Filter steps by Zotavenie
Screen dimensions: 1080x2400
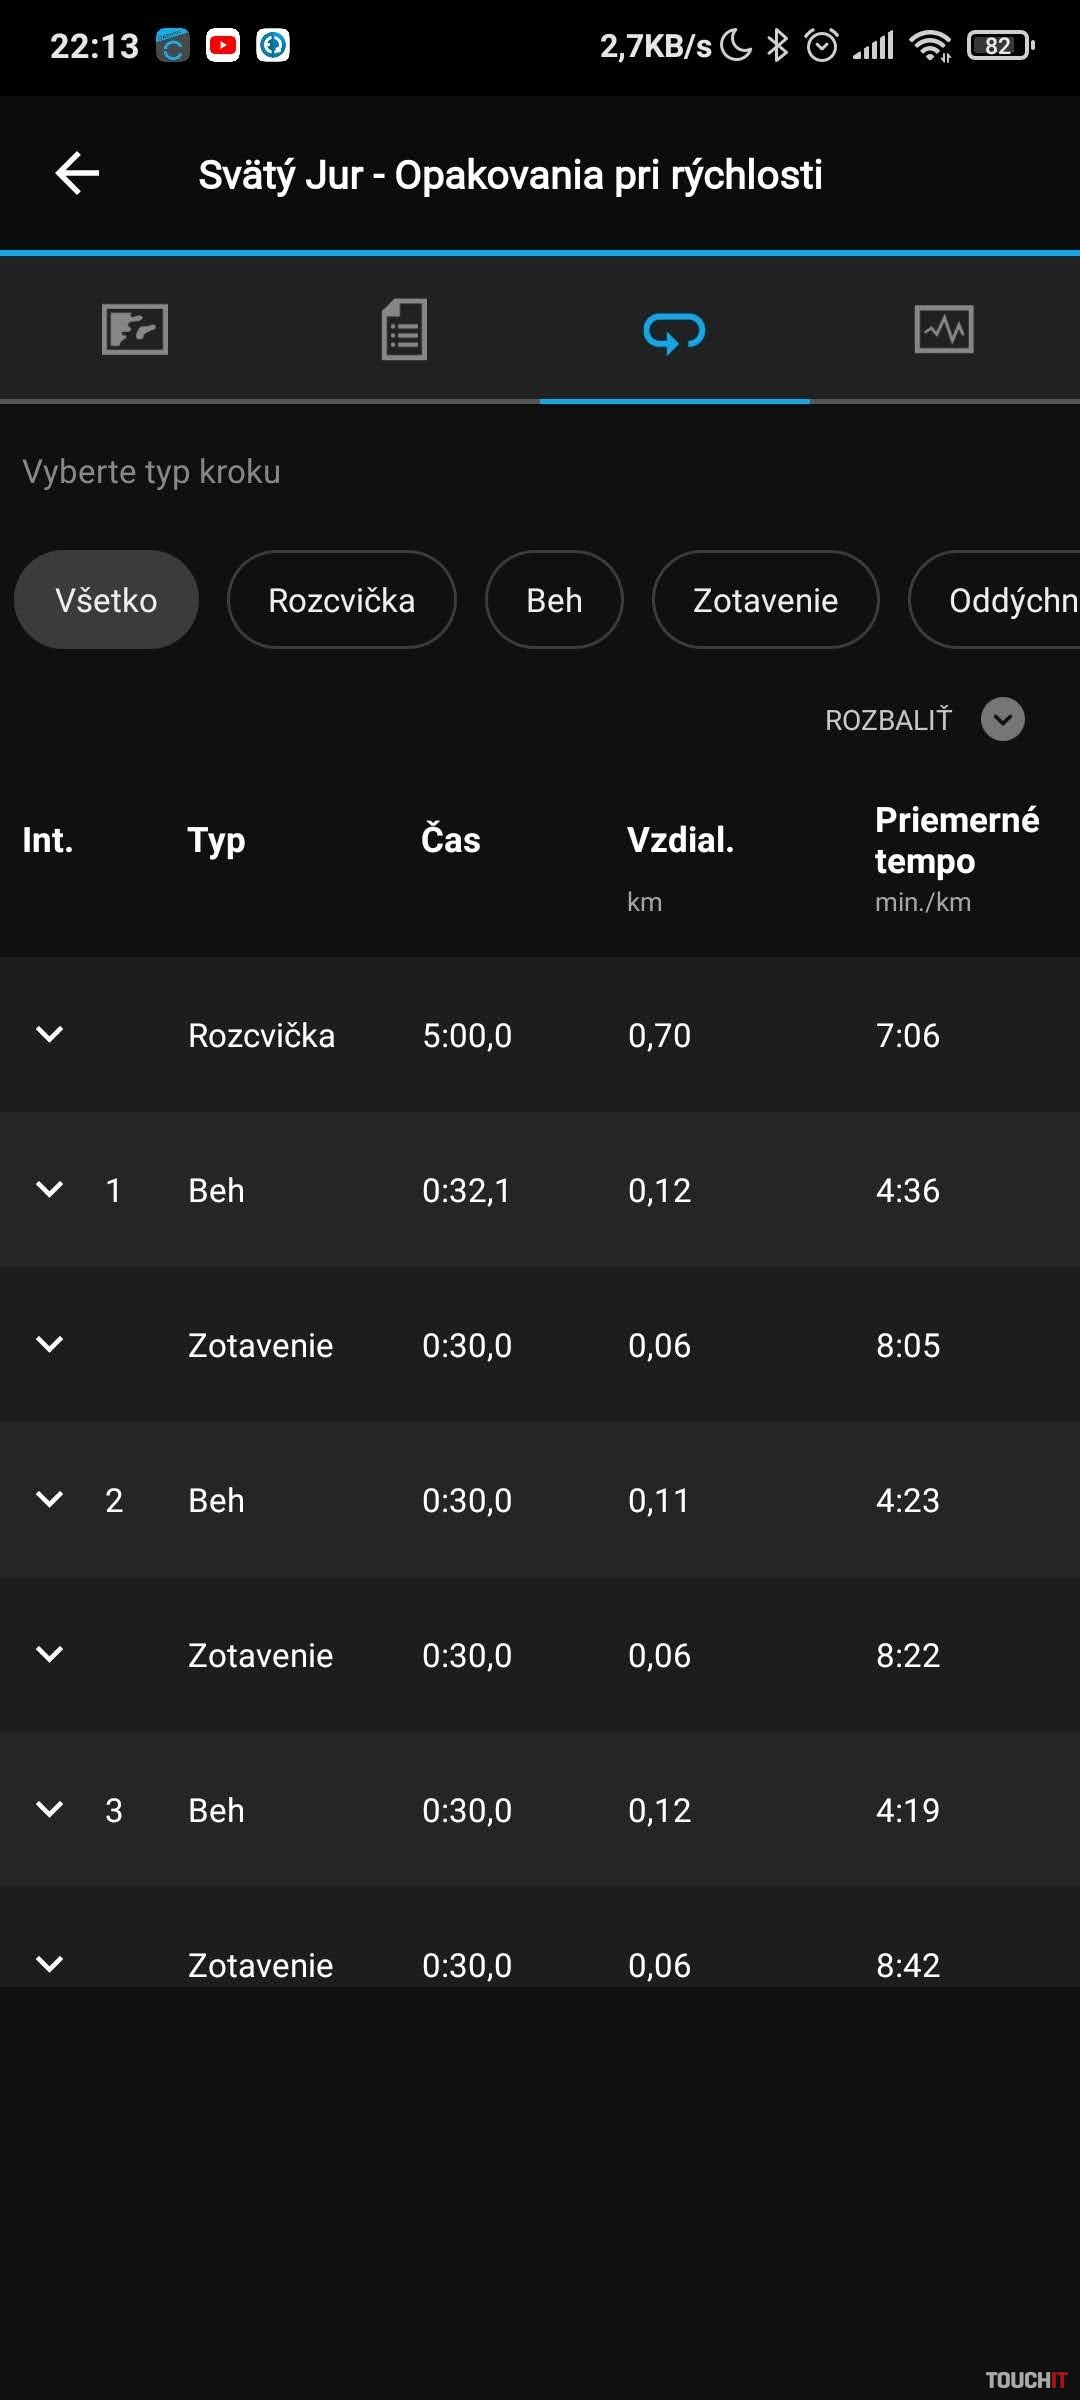[765, 600]
